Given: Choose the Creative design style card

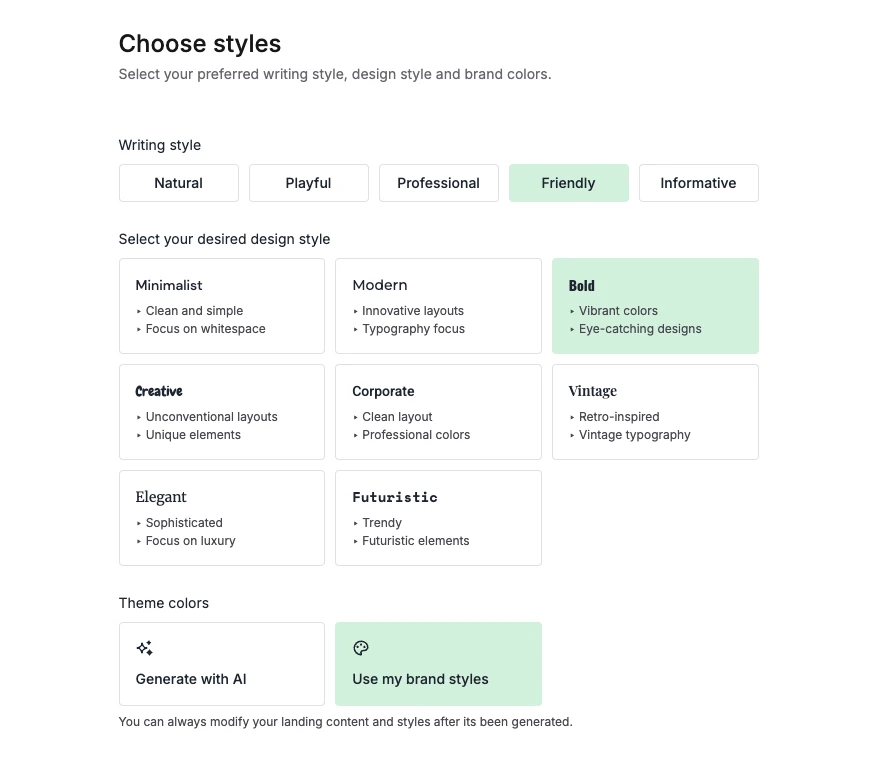Looking at the screenshot, I should (221, 411).
